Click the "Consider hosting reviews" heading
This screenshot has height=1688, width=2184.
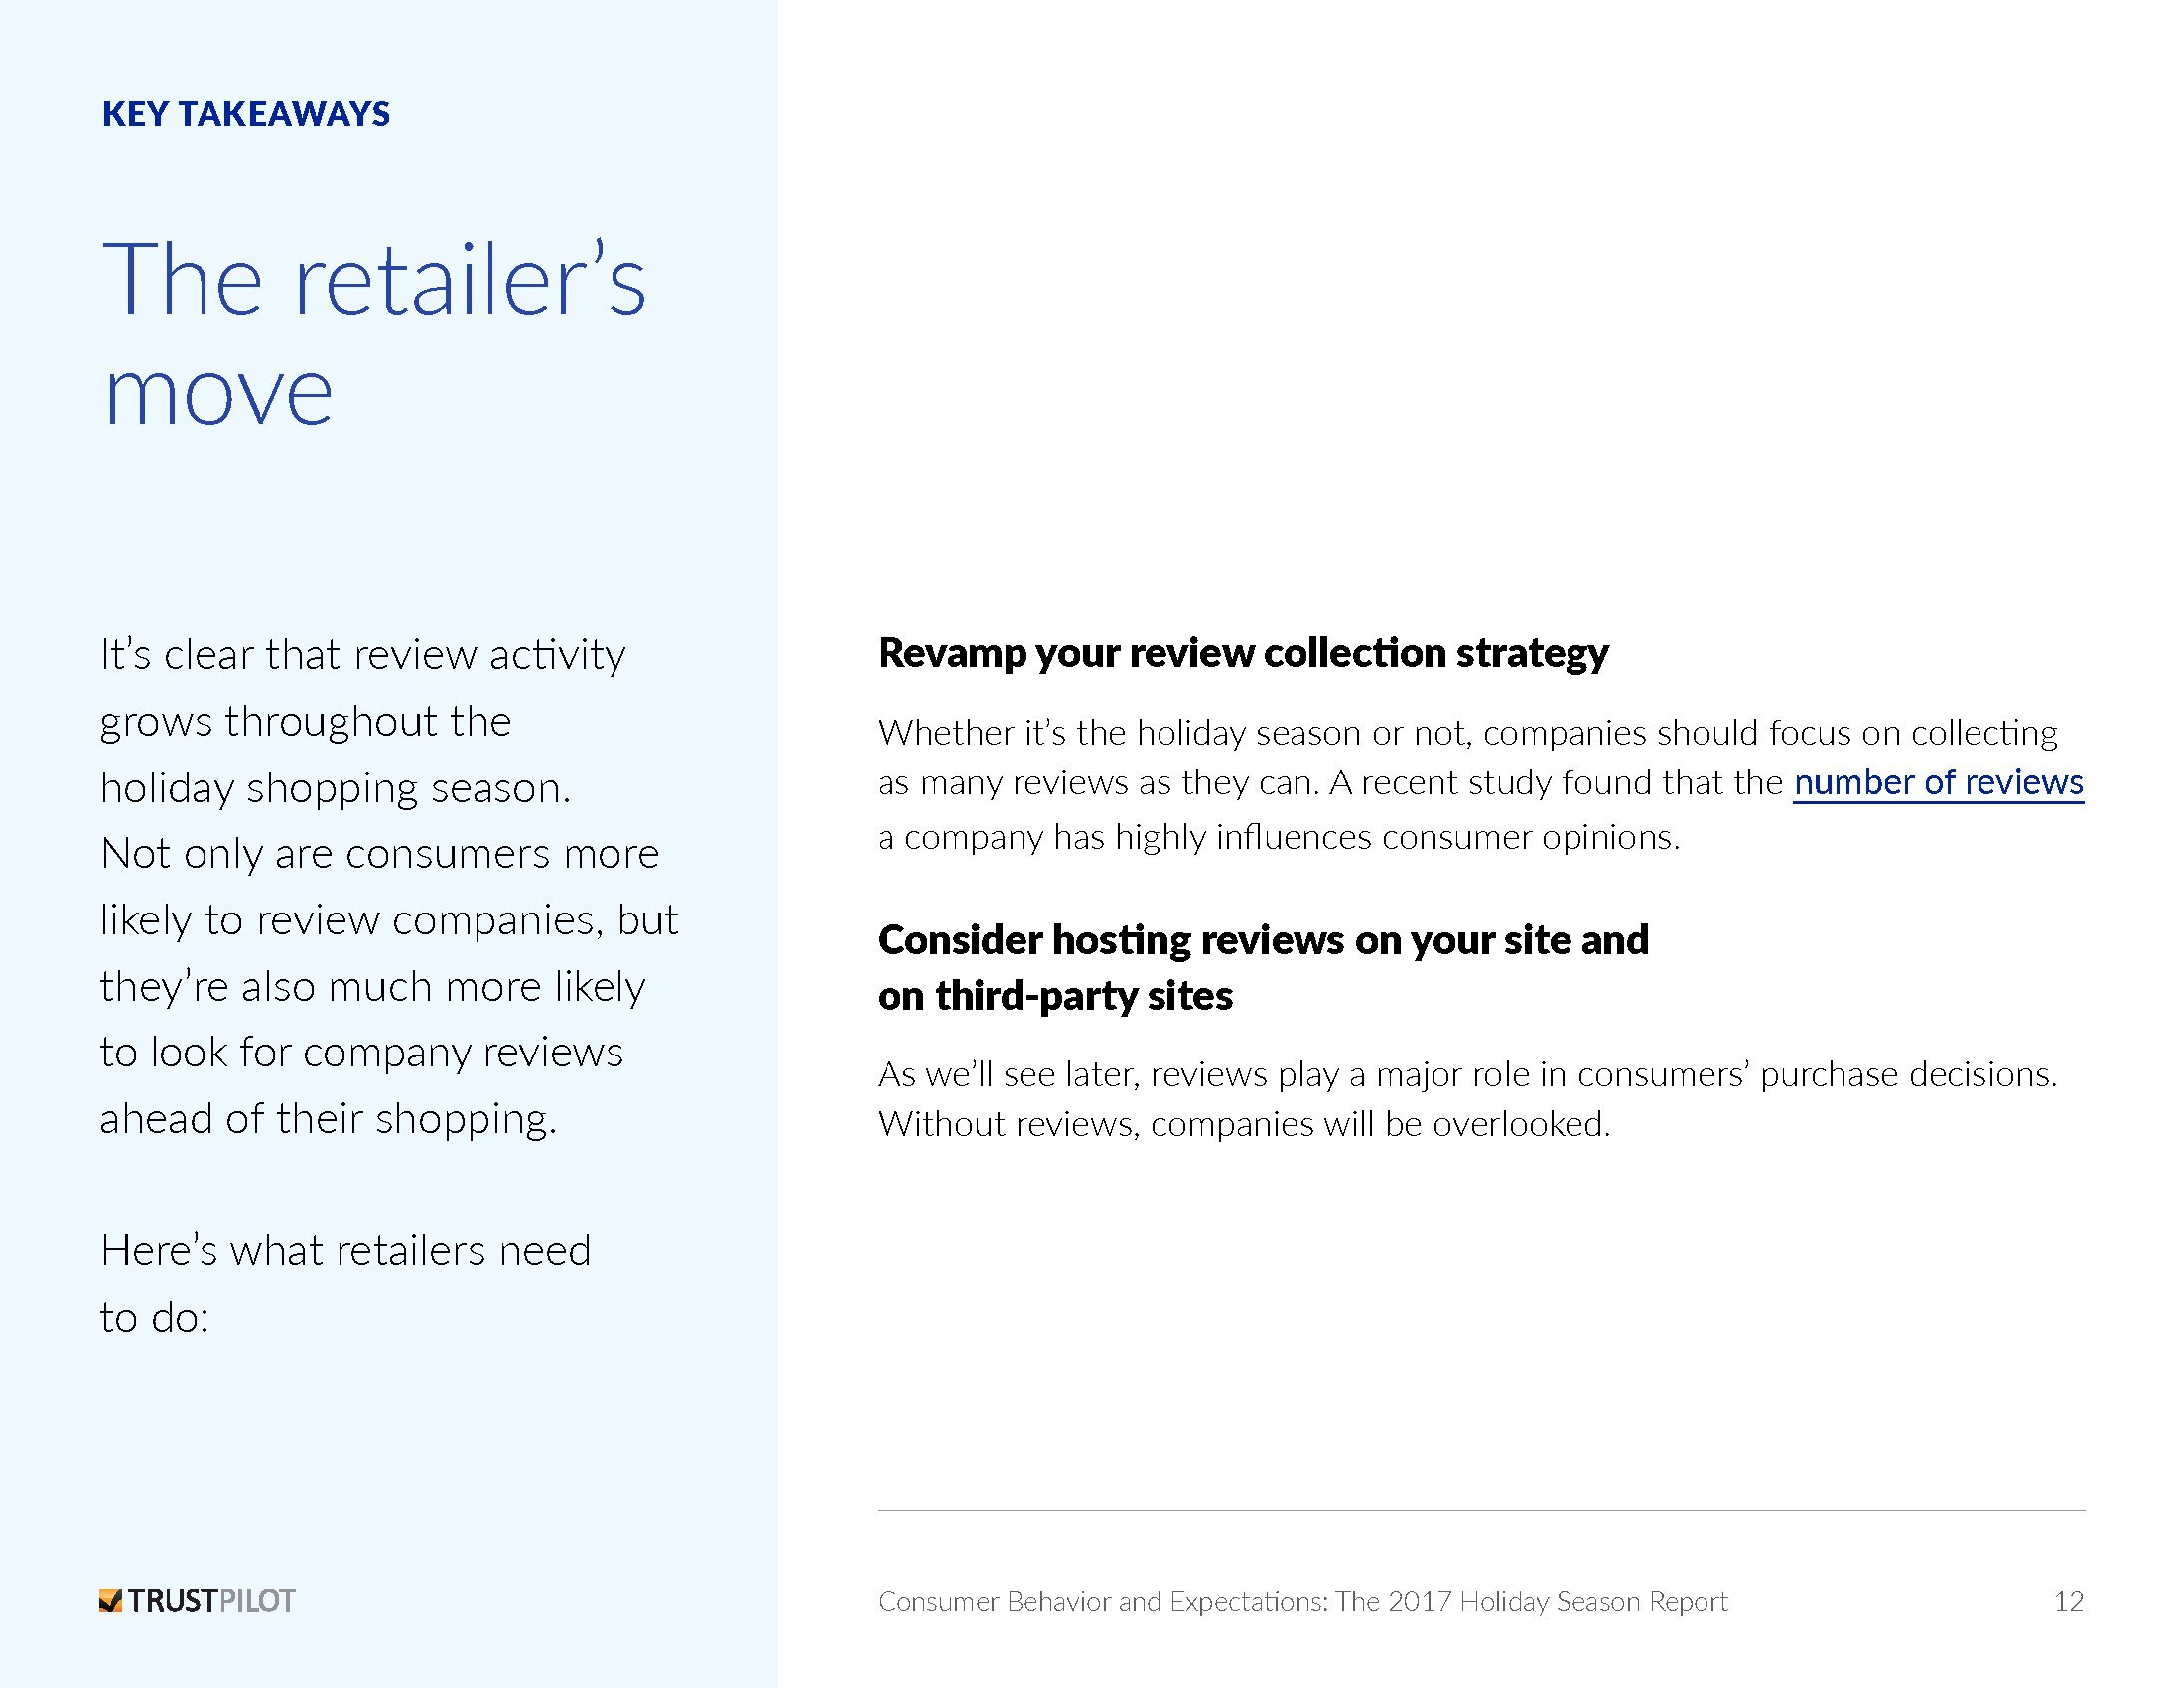click(x=1263, y=940)
